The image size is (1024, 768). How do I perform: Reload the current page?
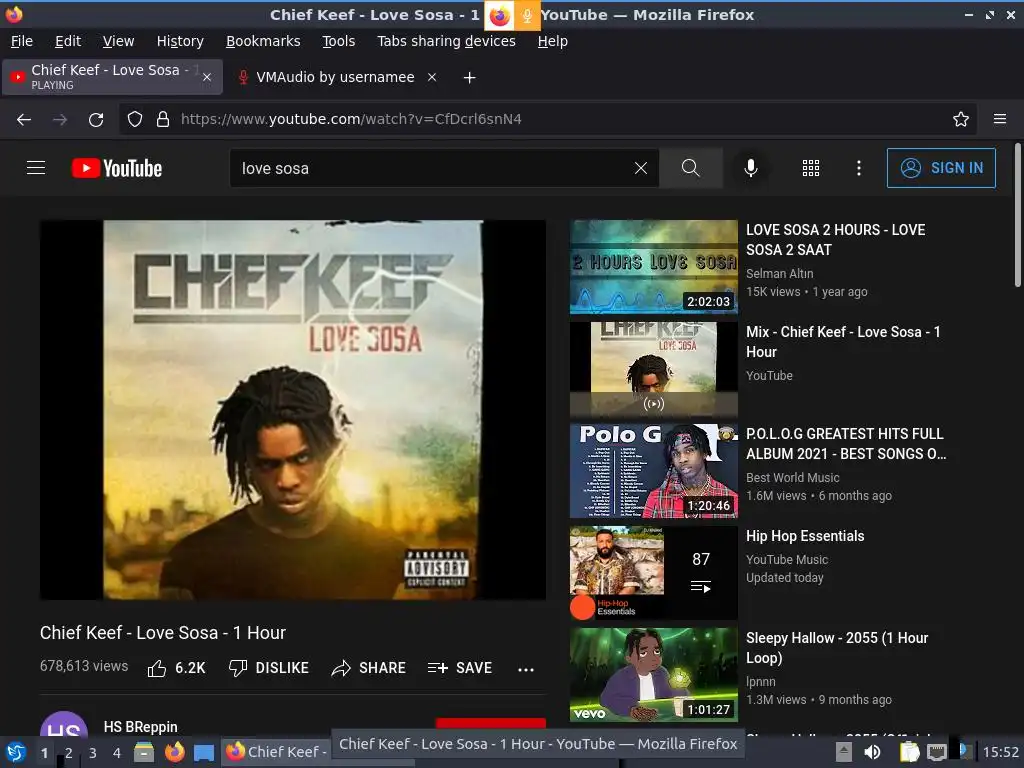click(96, 119)
